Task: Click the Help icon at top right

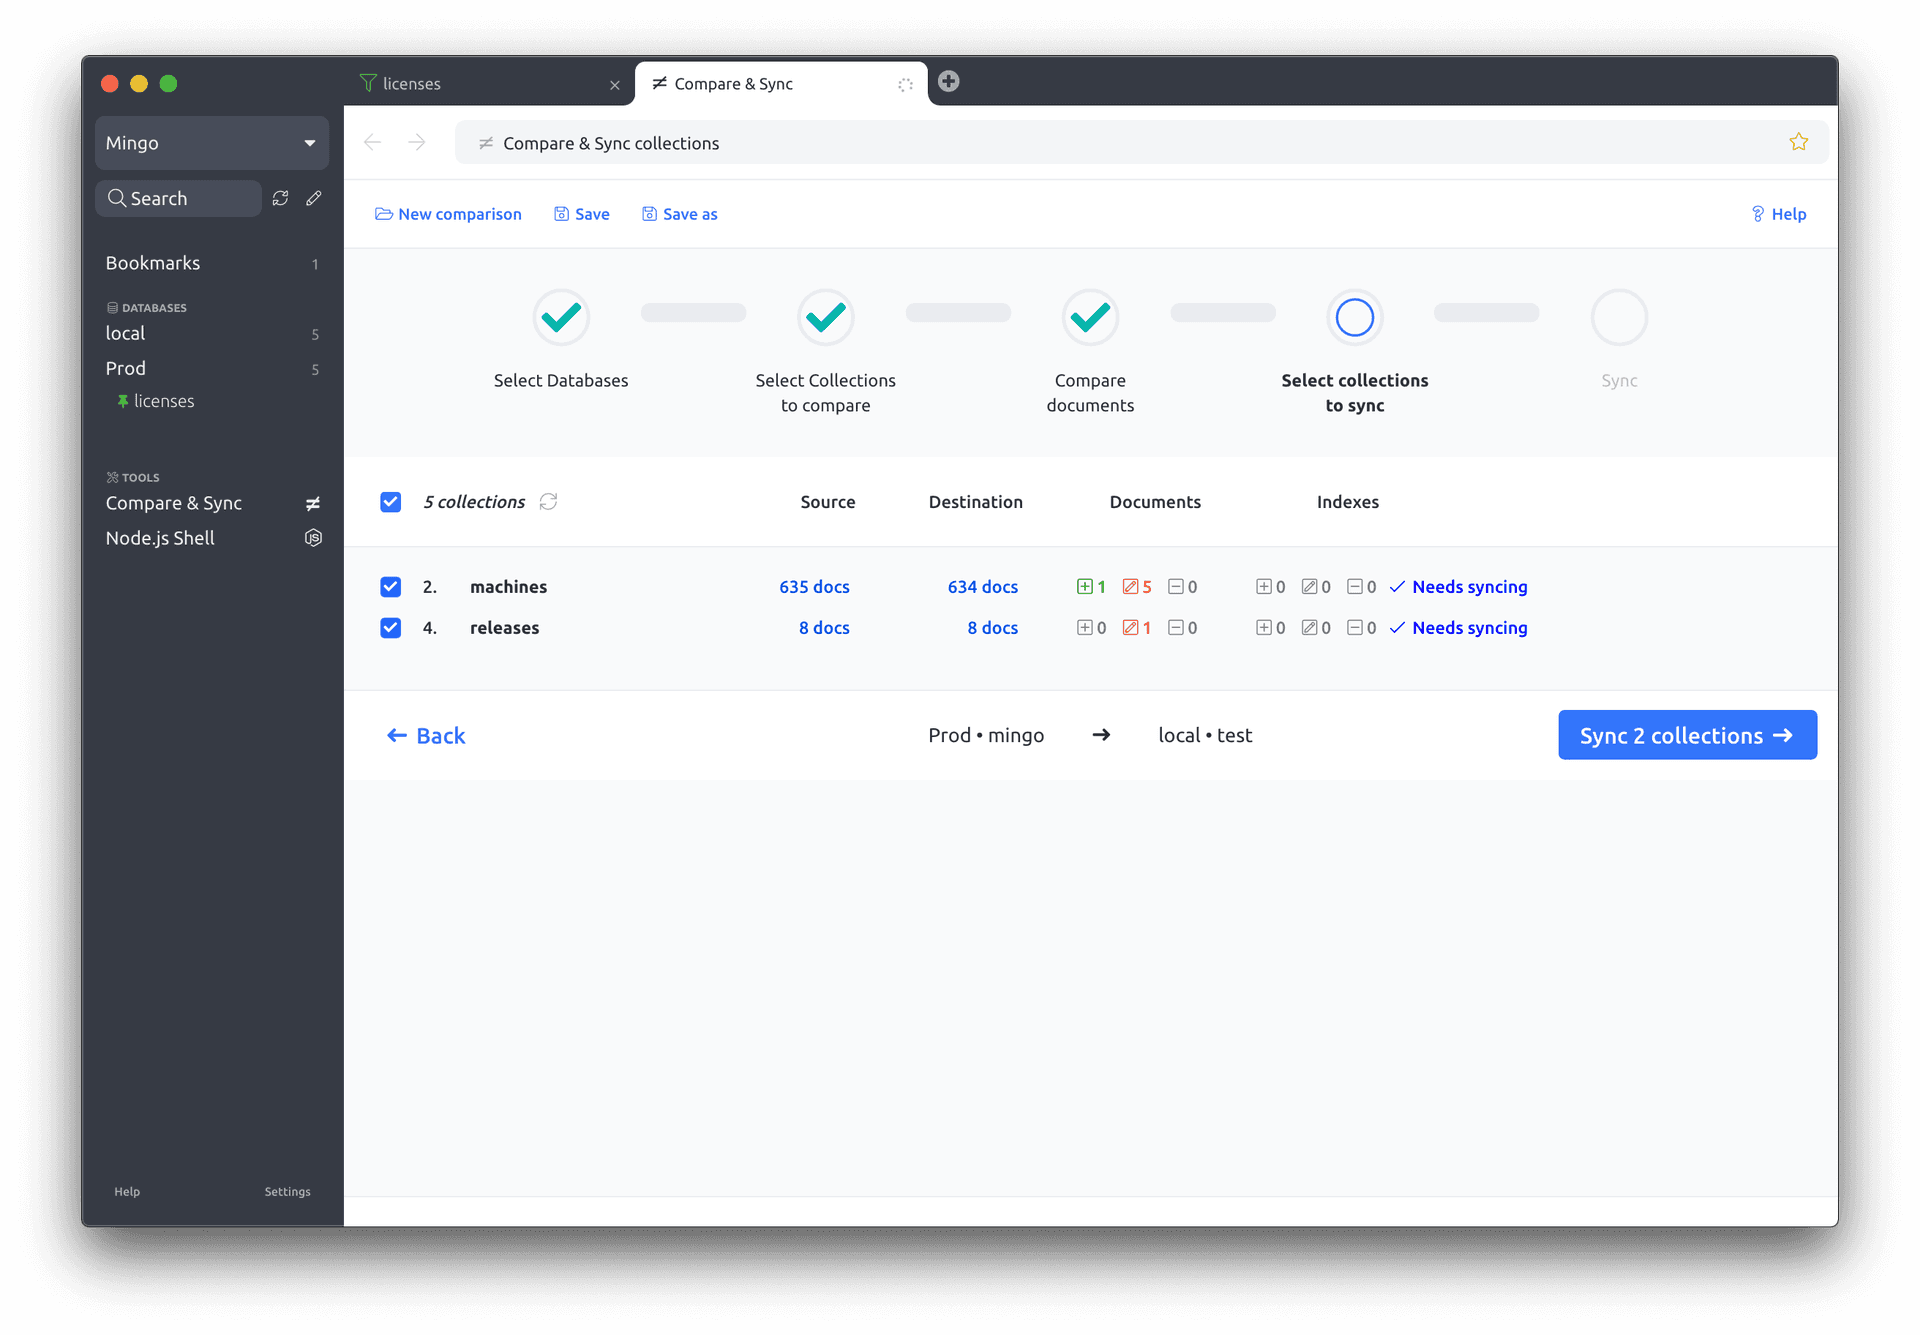Action: 1780,214
